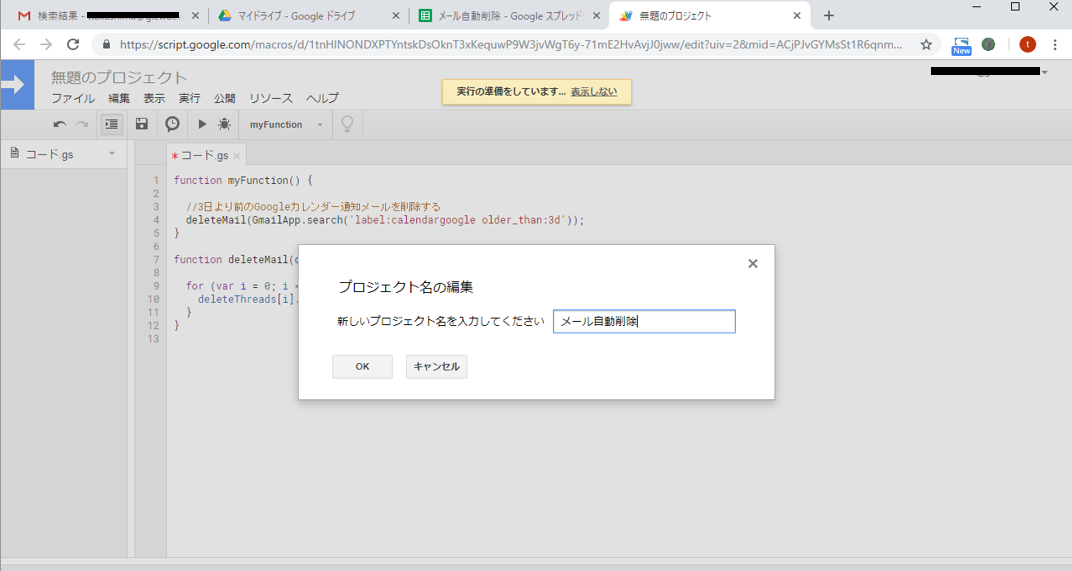Close the マイドライブ Google Drive tab
1072x571 pixels.
[396, 16]
